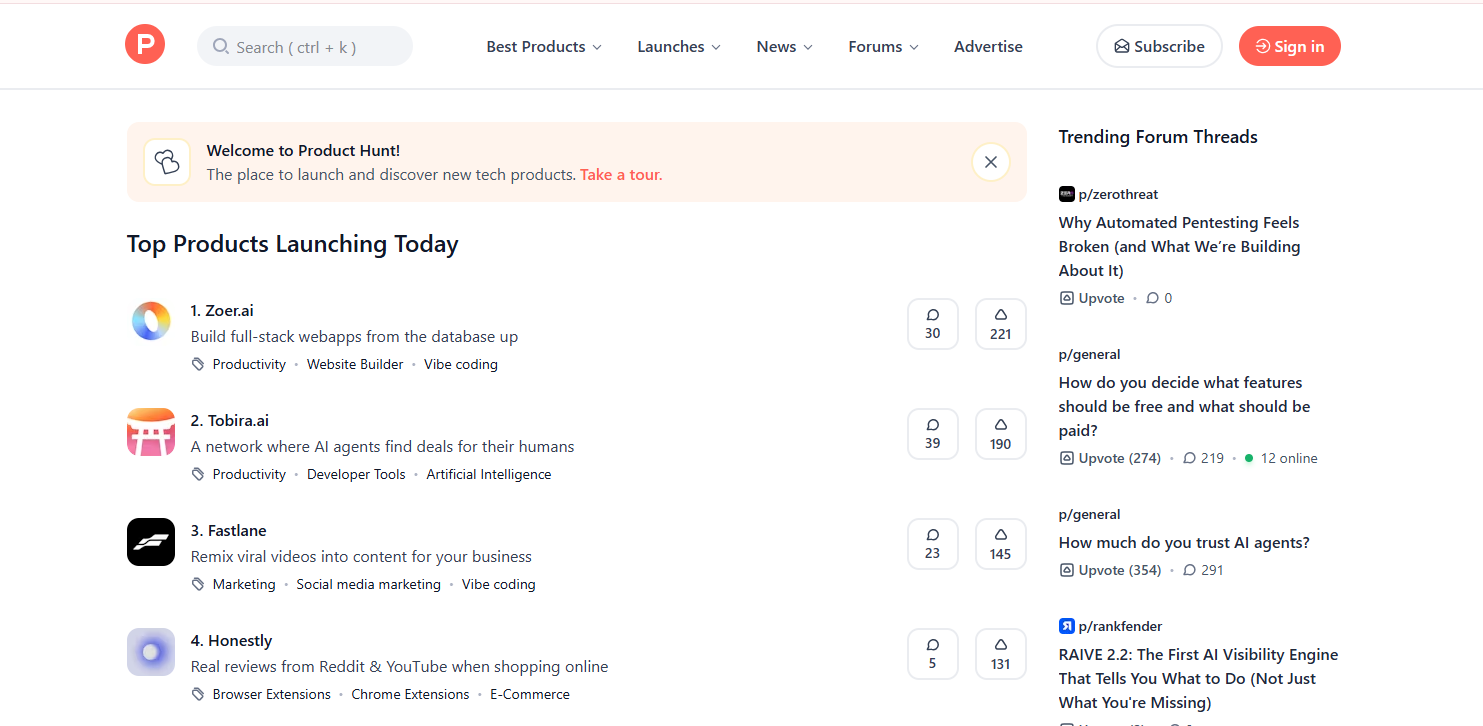Expand the Launches dropdown menu
This screenshot has width=1483, height=726.
tap(679, 47)
